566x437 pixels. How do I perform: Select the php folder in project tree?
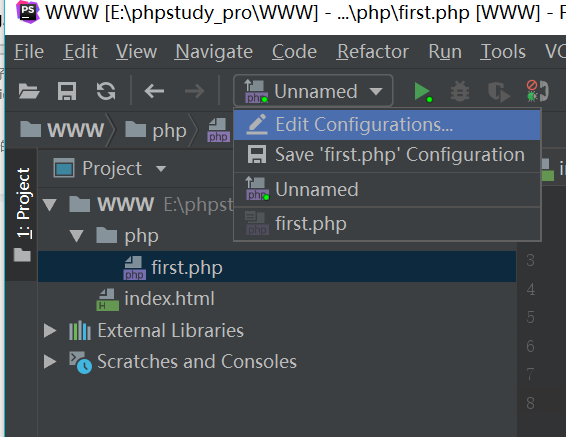click(142, 236)
